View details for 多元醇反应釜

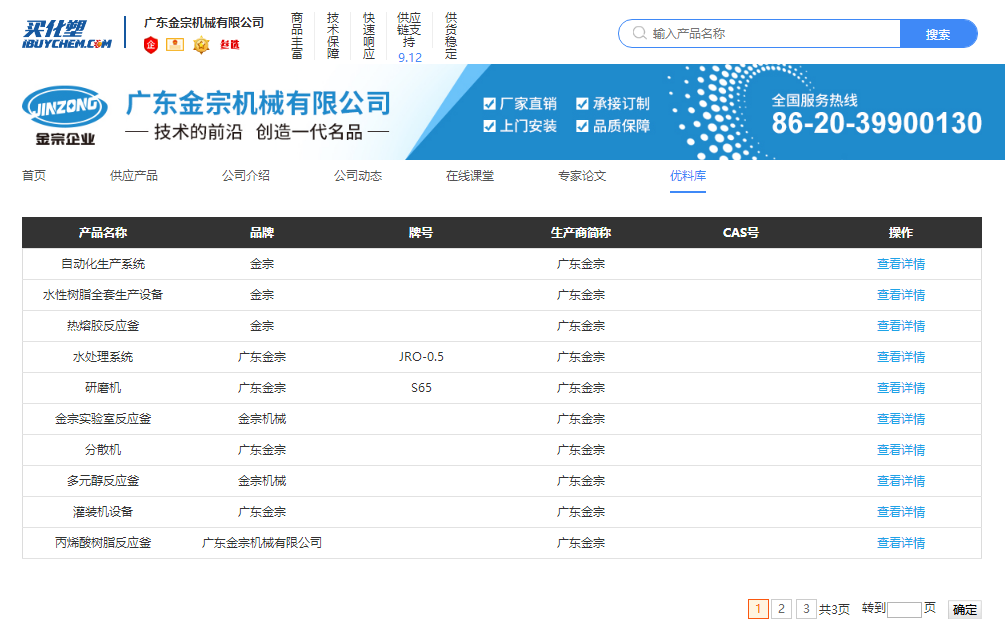click(x=901, y=481)
